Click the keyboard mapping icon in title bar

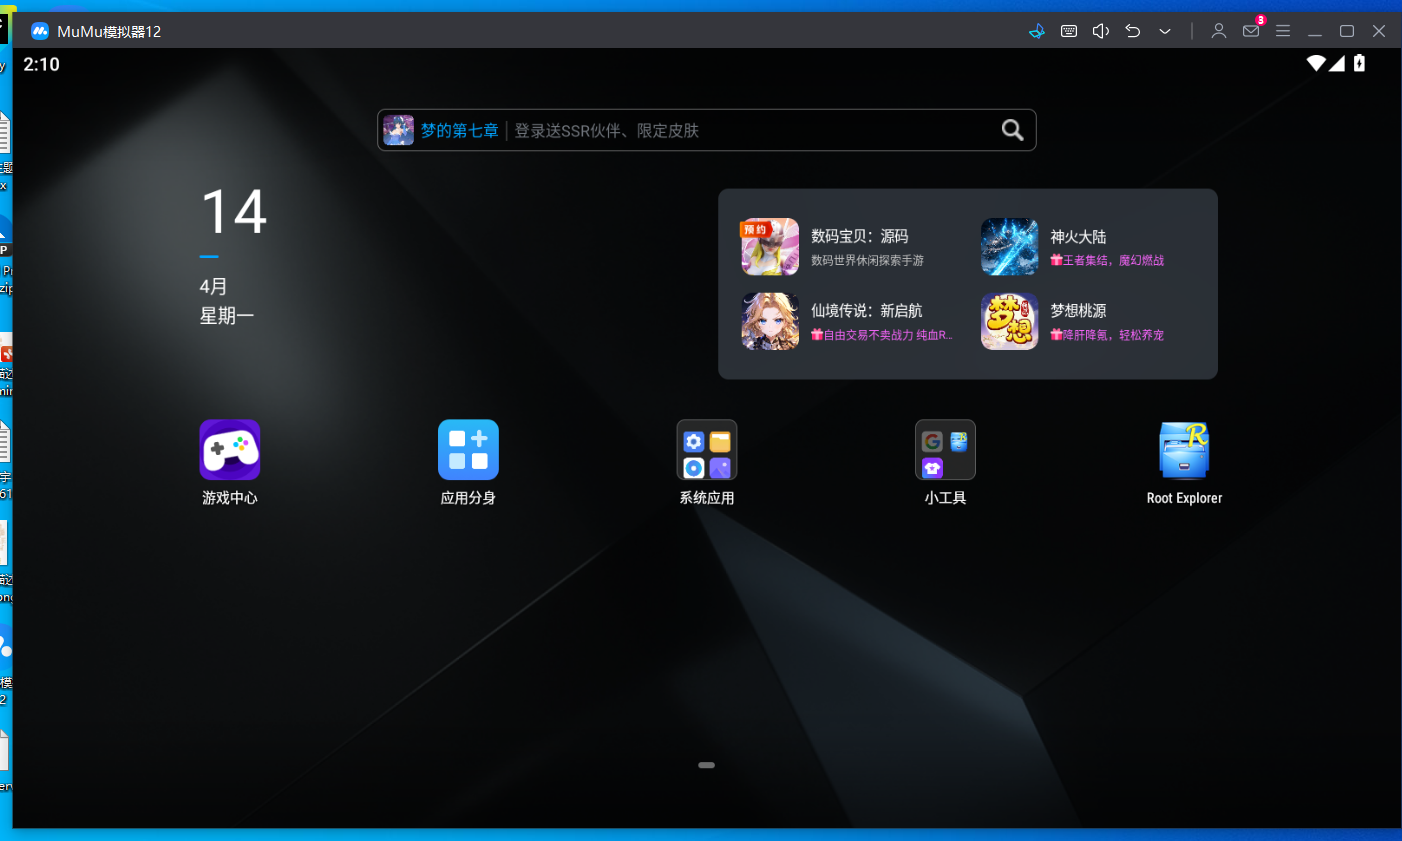coord(1069,31)
